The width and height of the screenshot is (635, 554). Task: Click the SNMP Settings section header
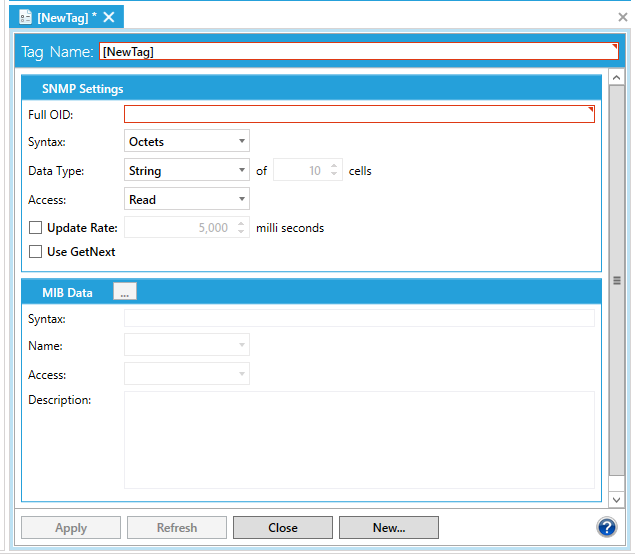[83, 89]
